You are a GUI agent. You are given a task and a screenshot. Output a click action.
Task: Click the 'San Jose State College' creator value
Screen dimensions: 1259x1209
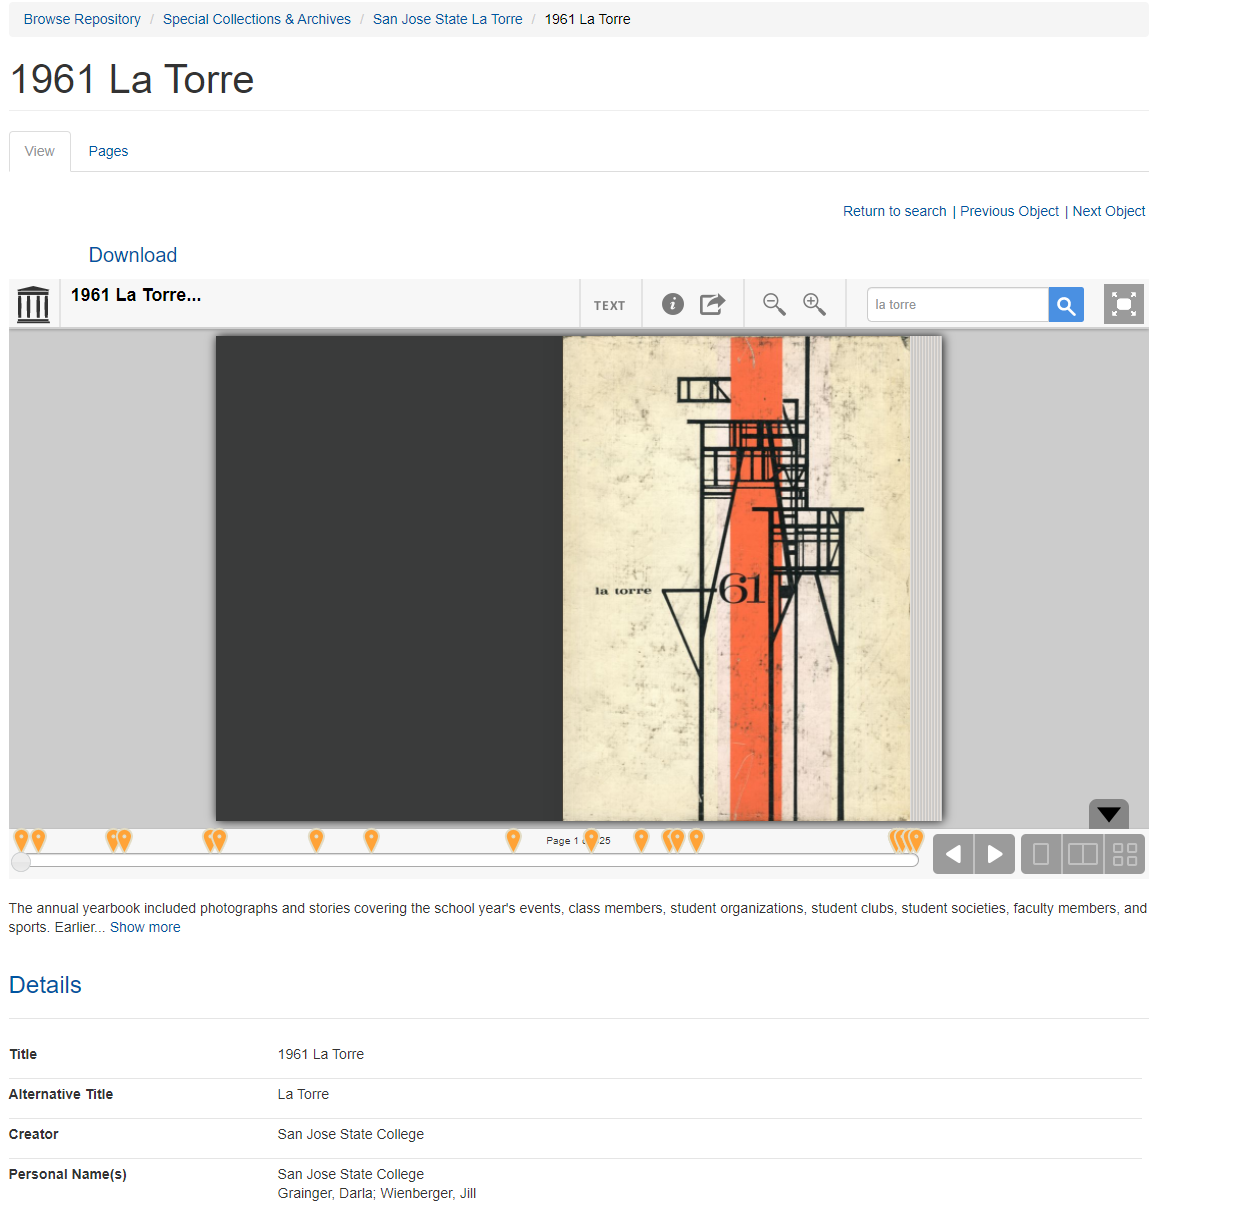(x=351, y=1134)
